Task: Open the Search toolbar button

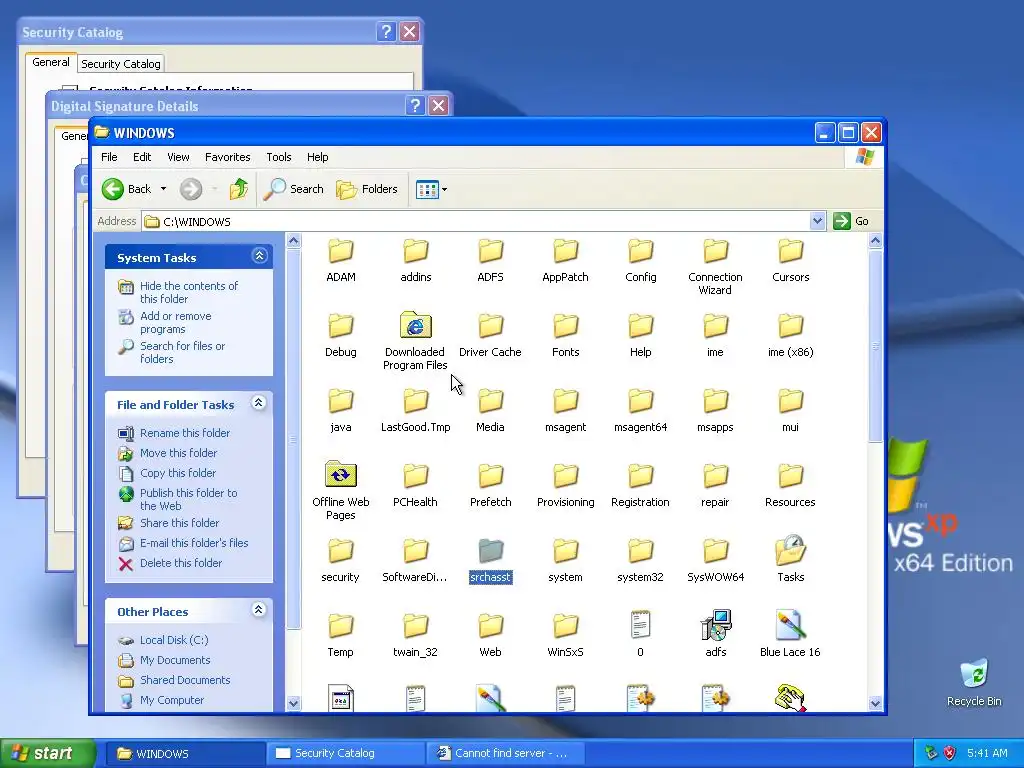Action: pyautogui.click(x=293, y=189)
